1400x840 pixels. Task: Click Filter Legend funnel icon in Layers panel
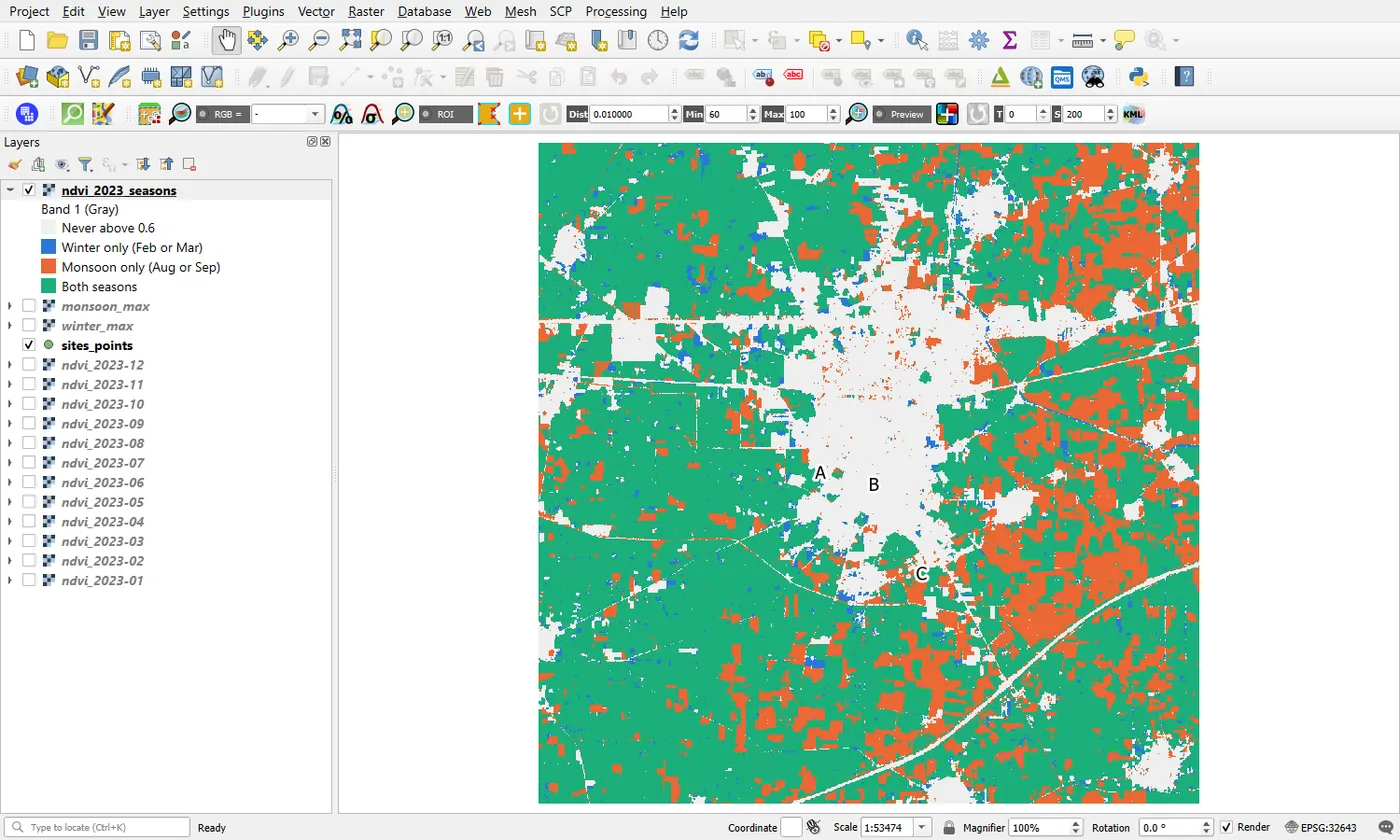85,164
